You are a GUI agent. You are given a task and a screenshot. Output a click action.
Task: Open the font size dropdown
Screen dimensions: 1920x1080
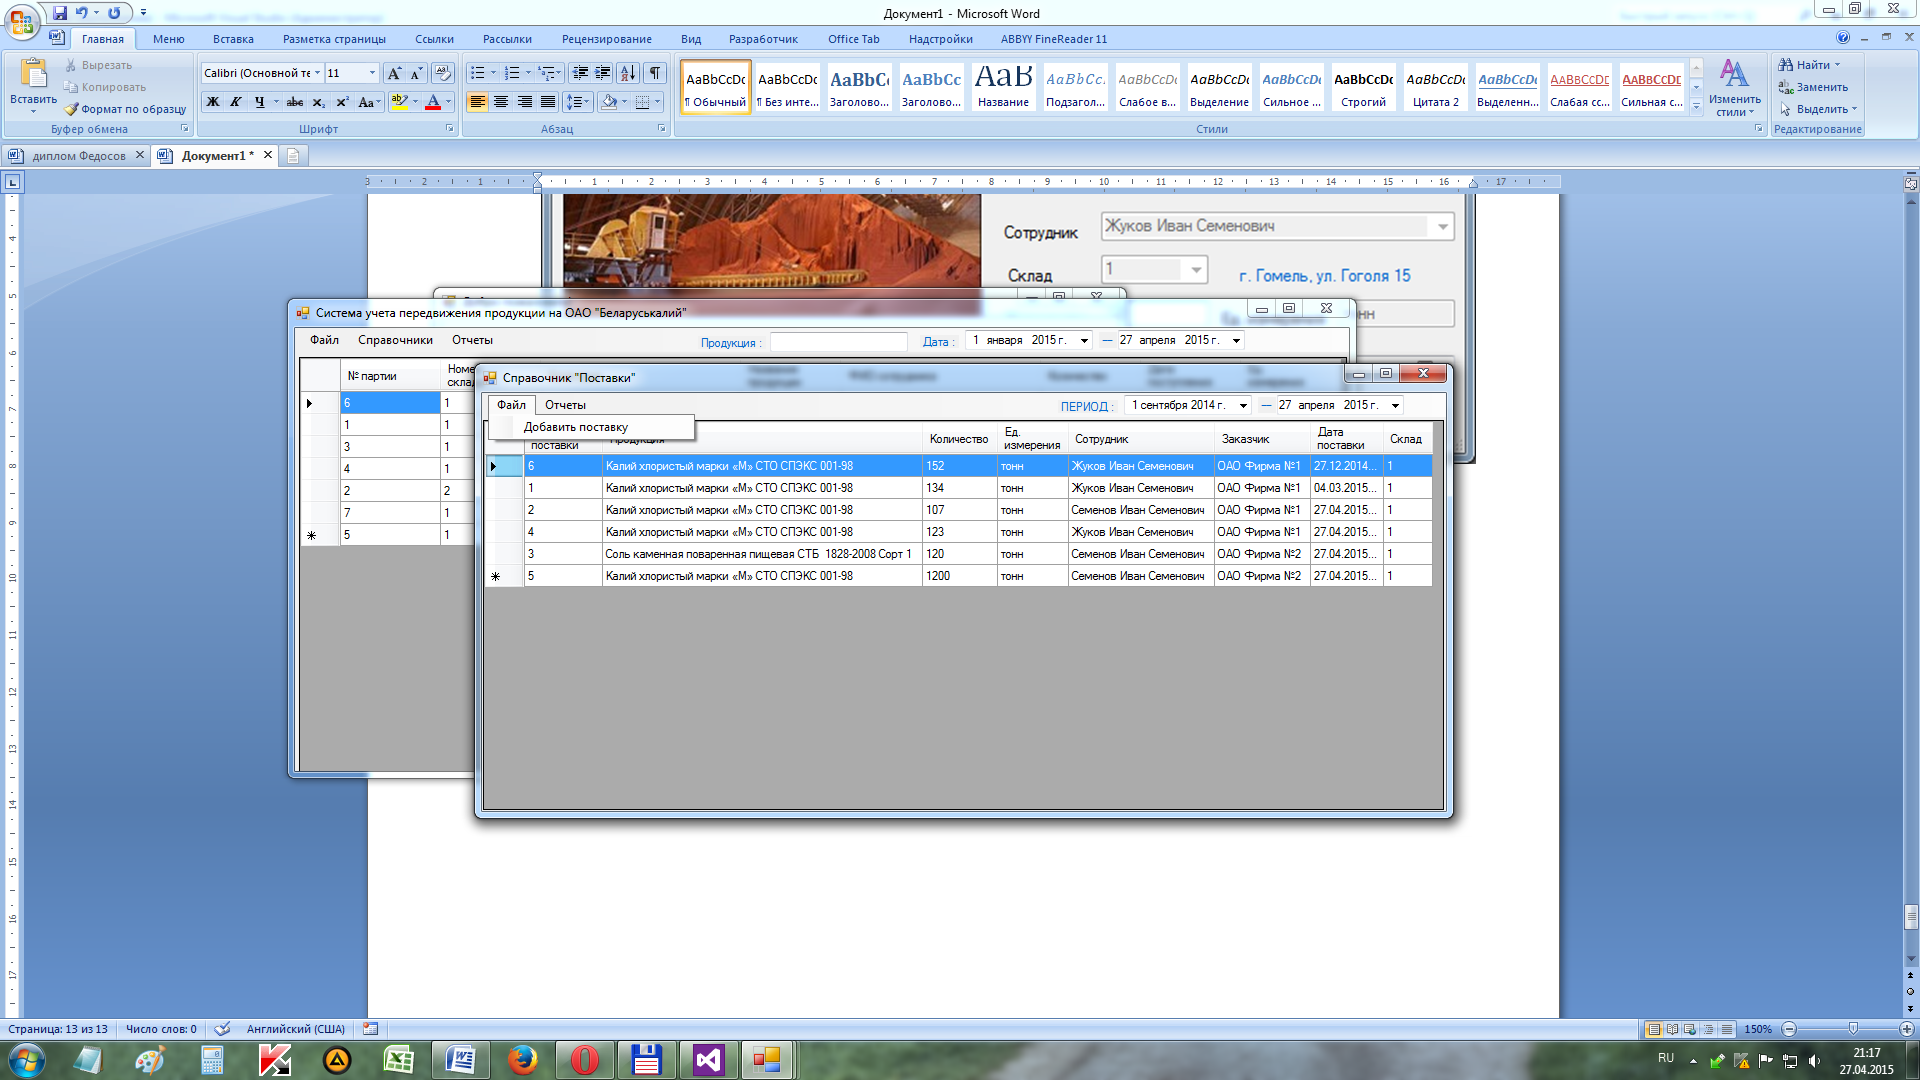372,73
